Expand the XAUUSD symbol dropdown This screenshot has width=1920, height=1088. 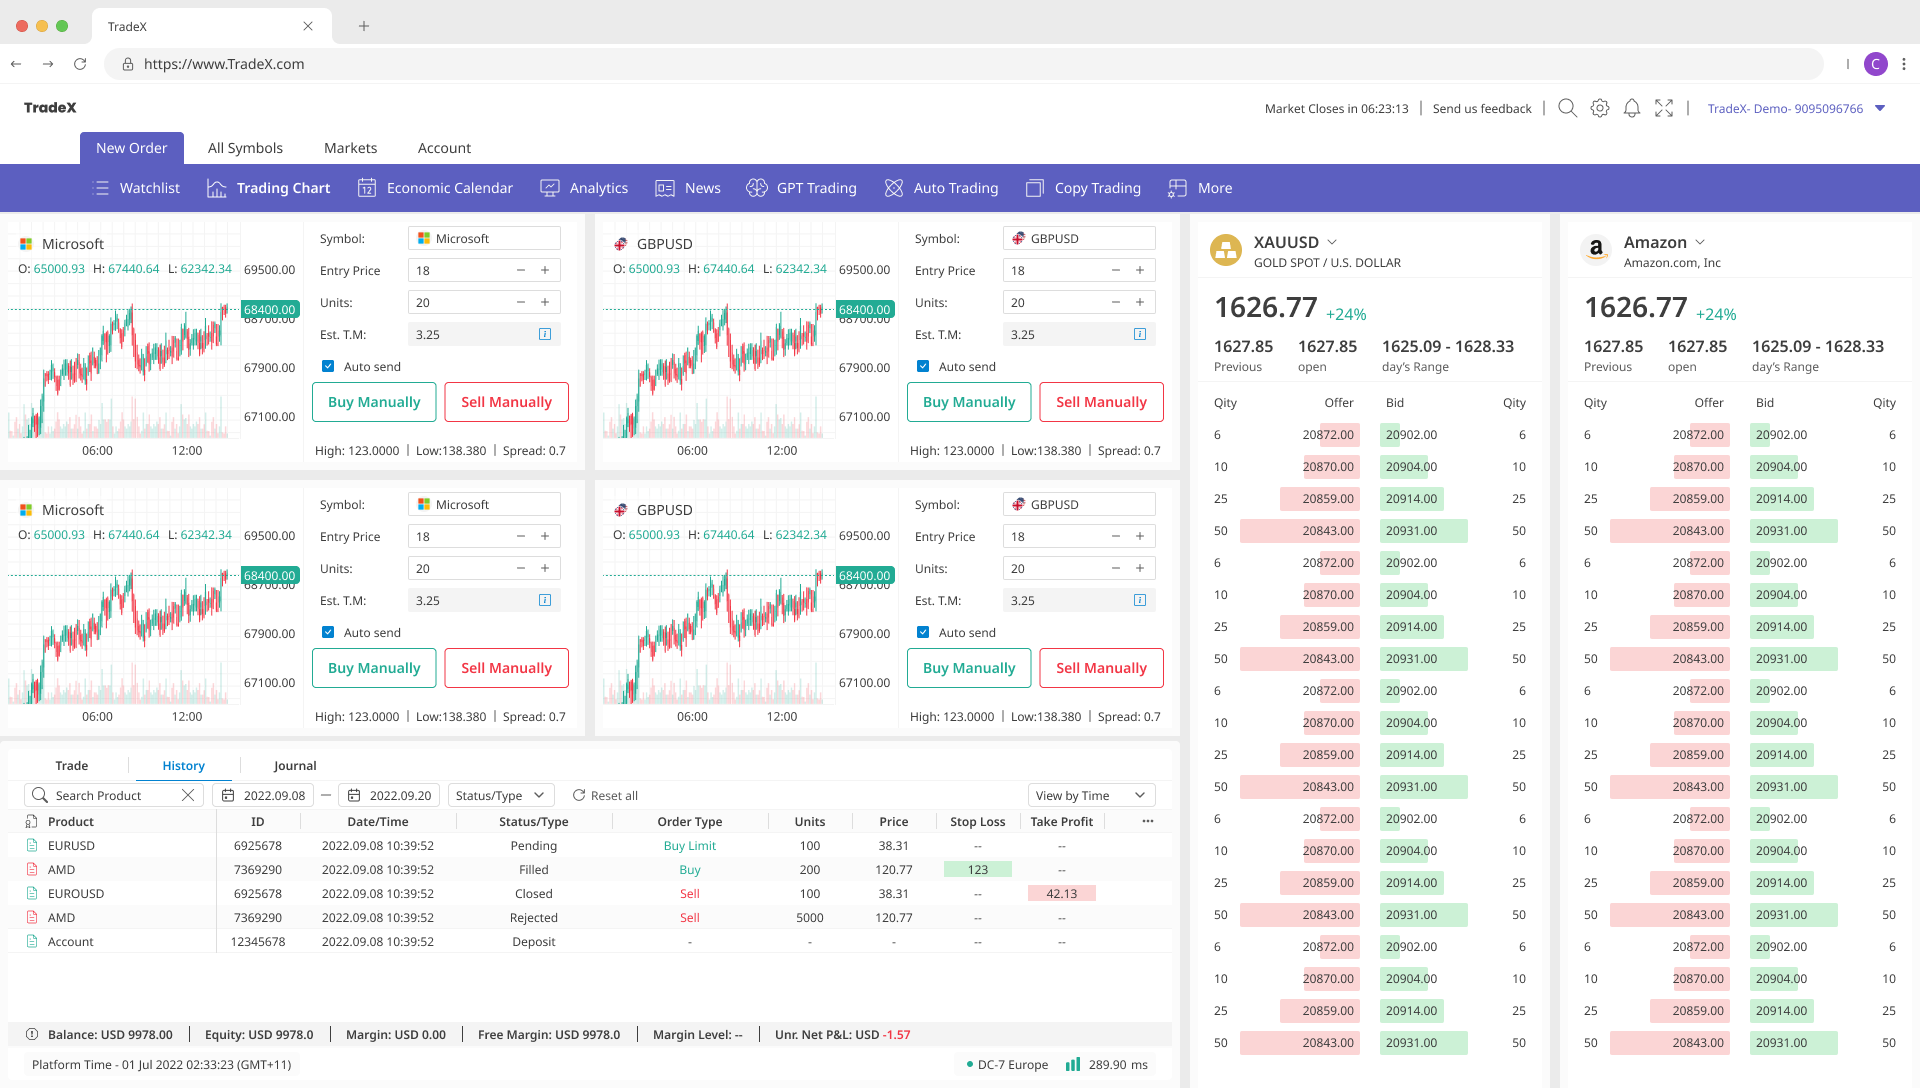pos(1333,242)
